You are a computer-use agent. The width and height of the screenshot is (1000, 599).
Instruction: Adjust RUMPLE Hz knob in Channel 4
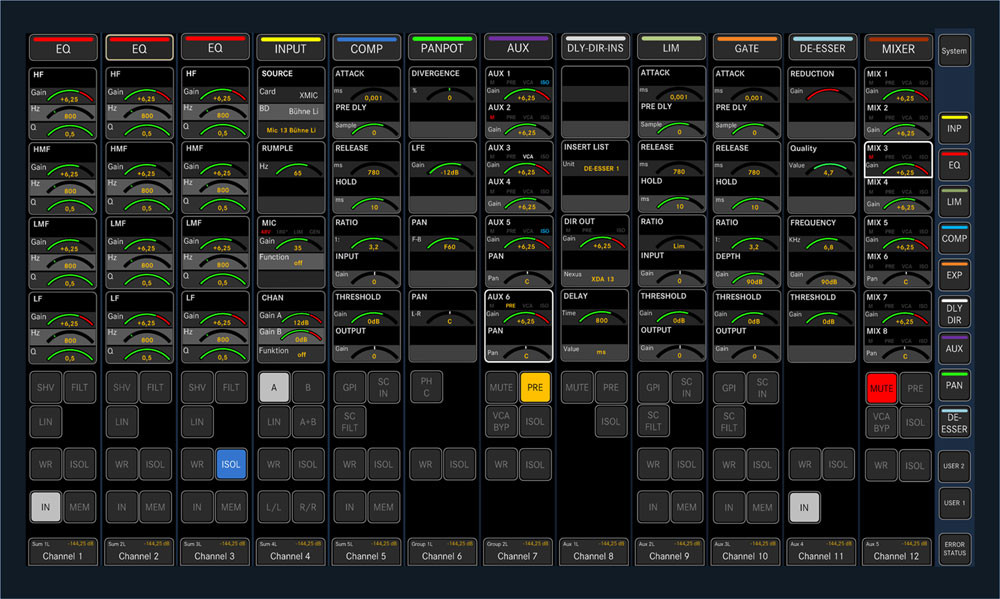tap(298, 169)
